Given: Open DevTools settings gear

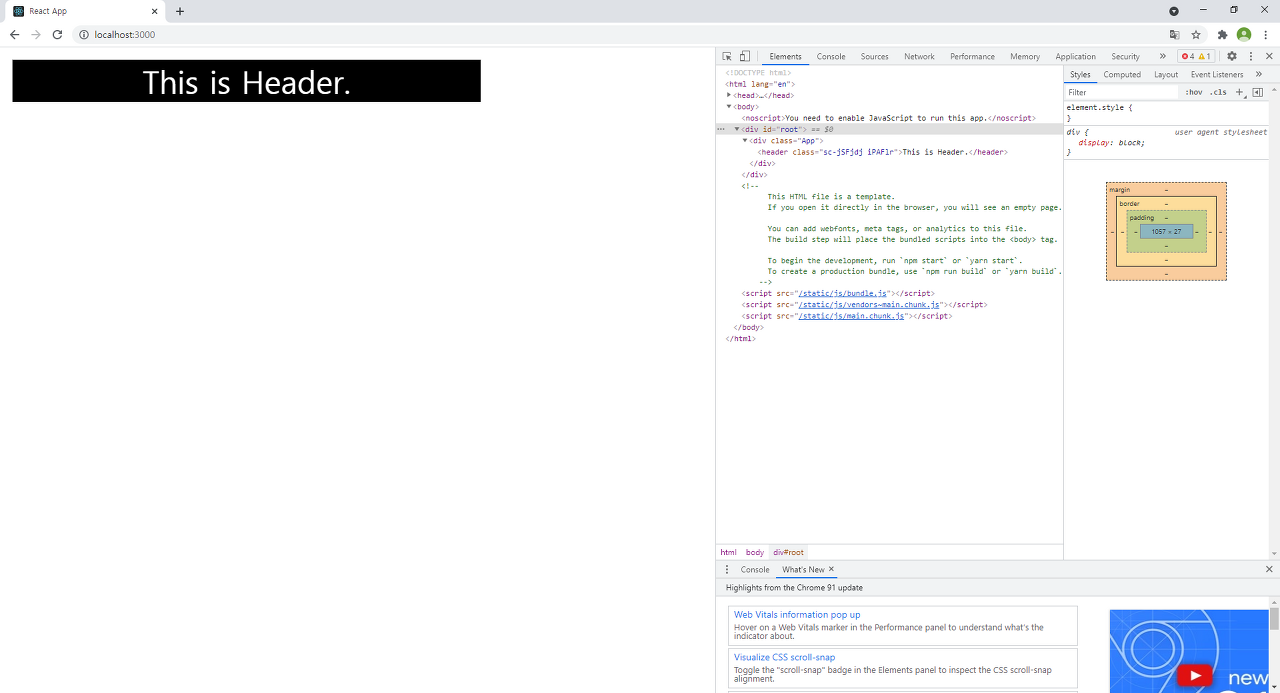Looking at the screenshot, I should (1232, 56).
